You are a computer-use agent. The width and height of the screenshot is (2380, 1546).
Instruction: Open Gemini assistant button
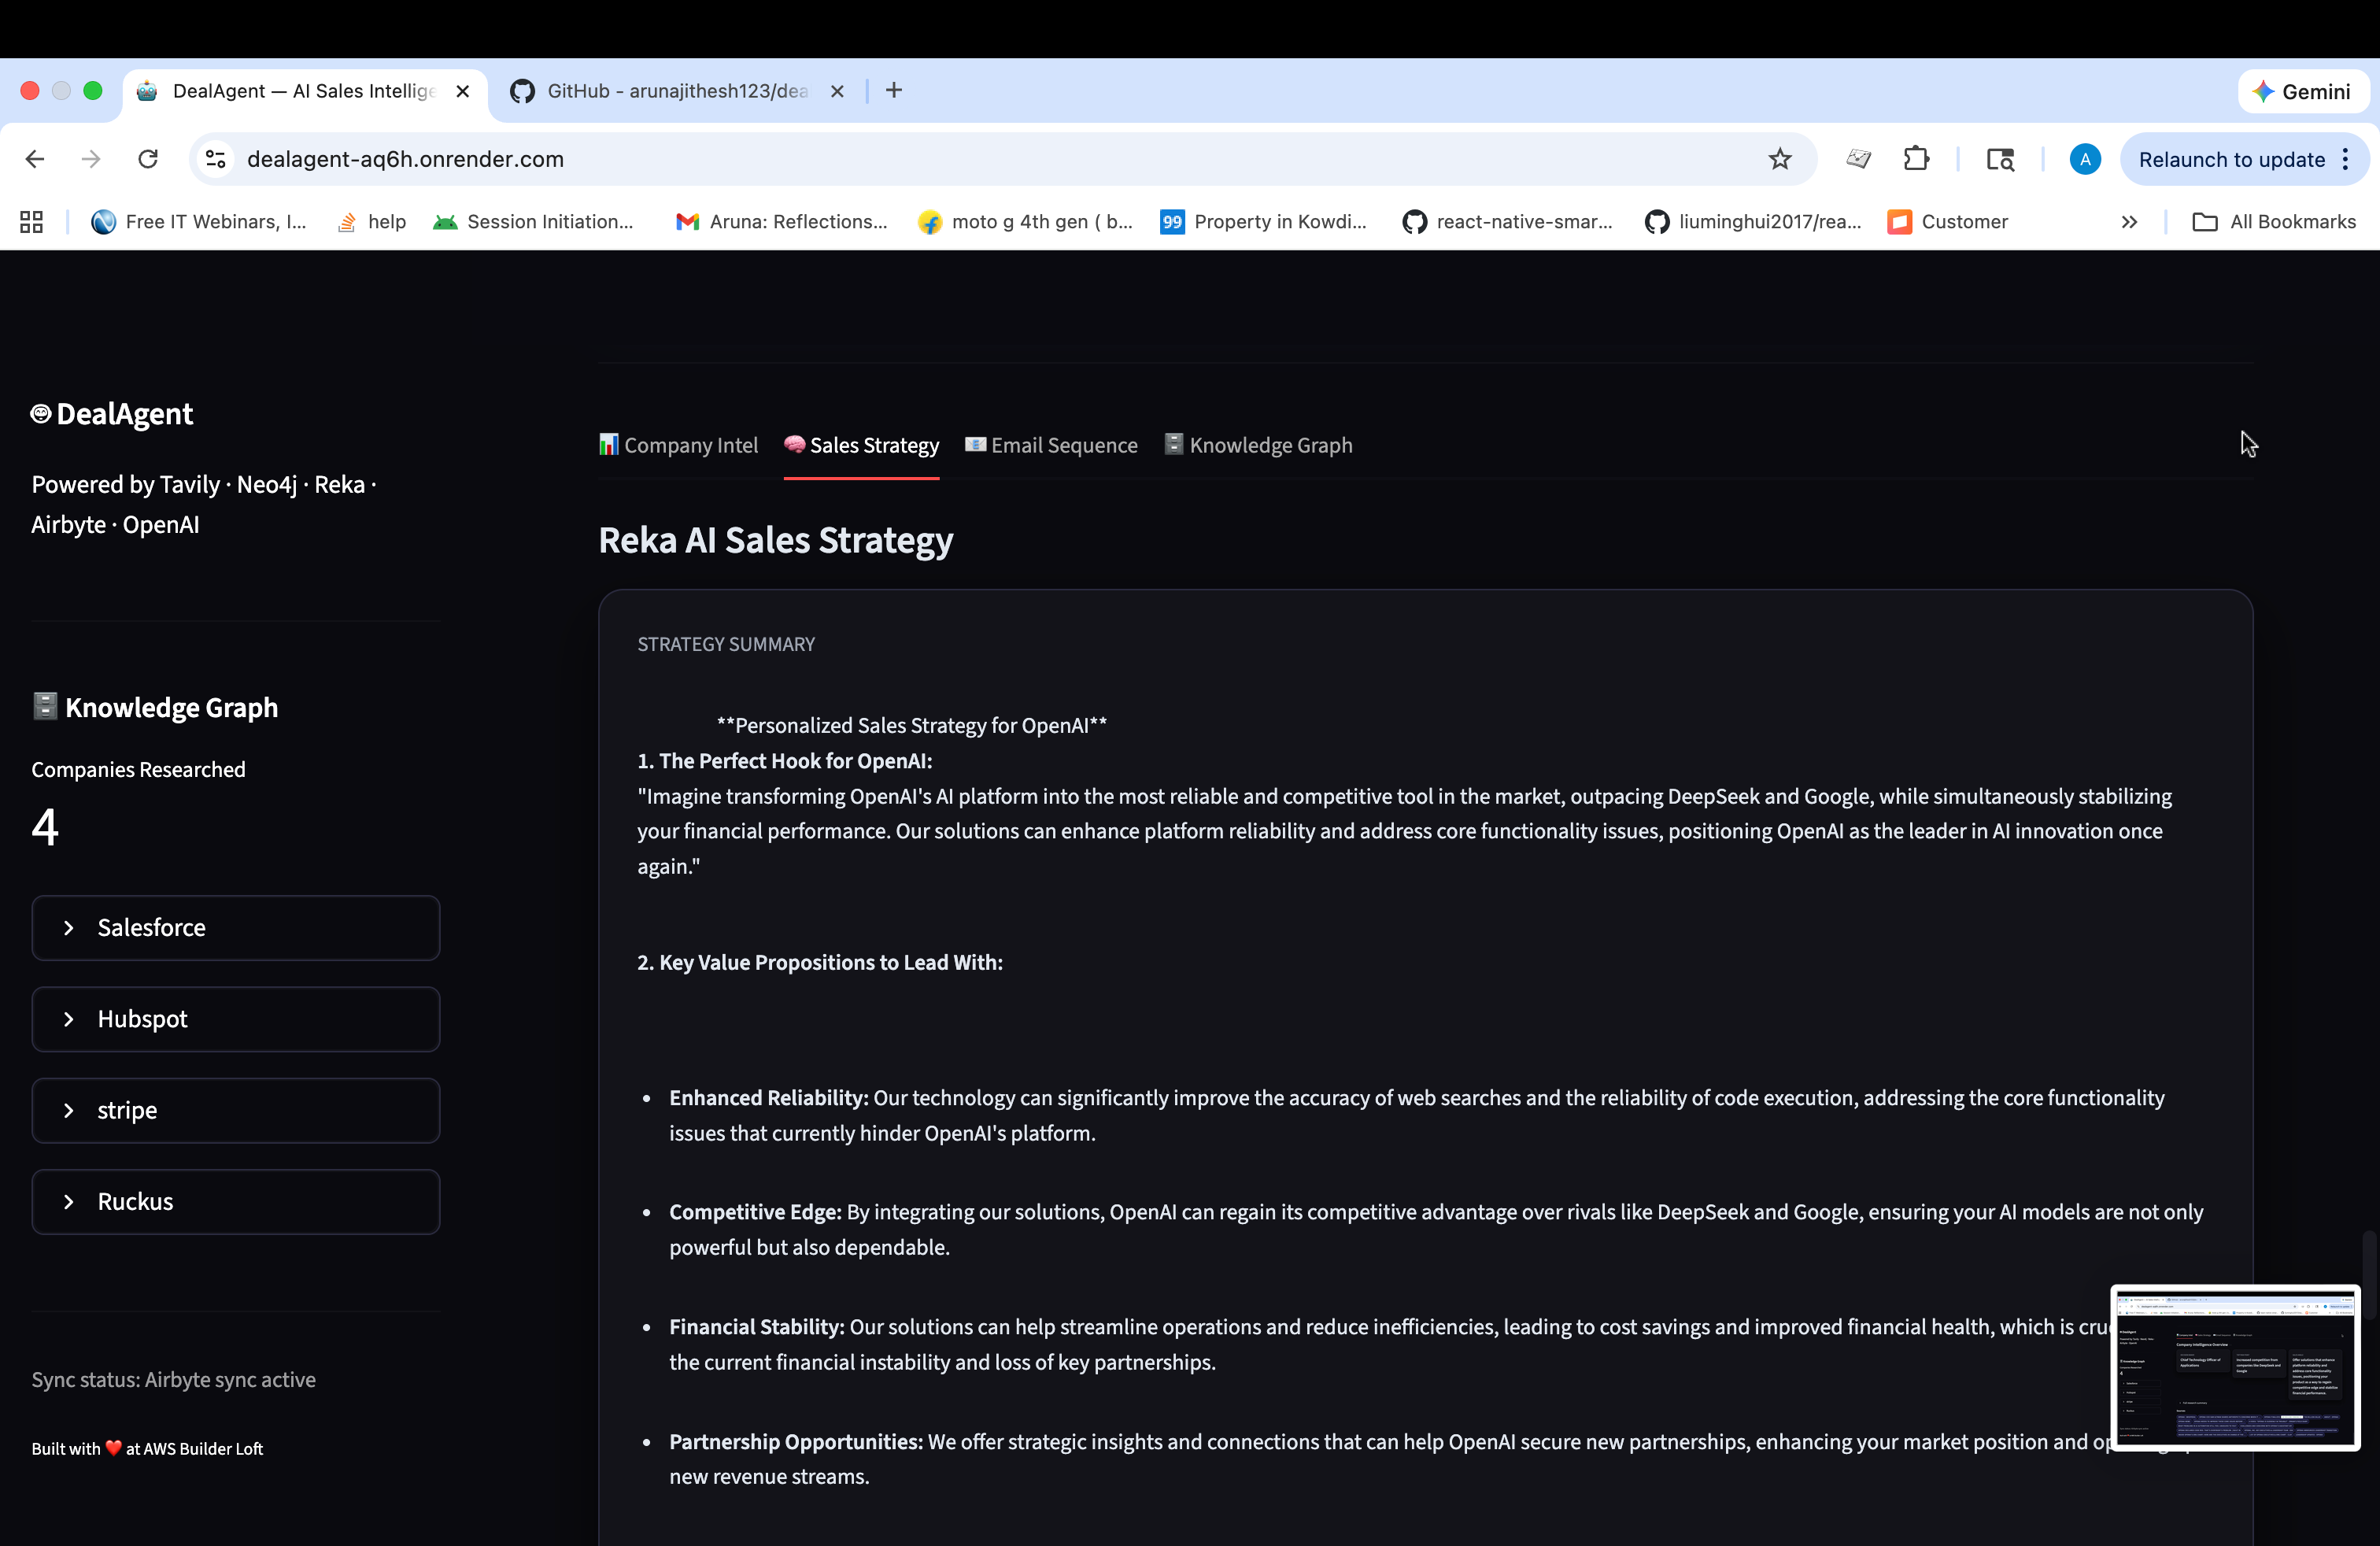2302,91
